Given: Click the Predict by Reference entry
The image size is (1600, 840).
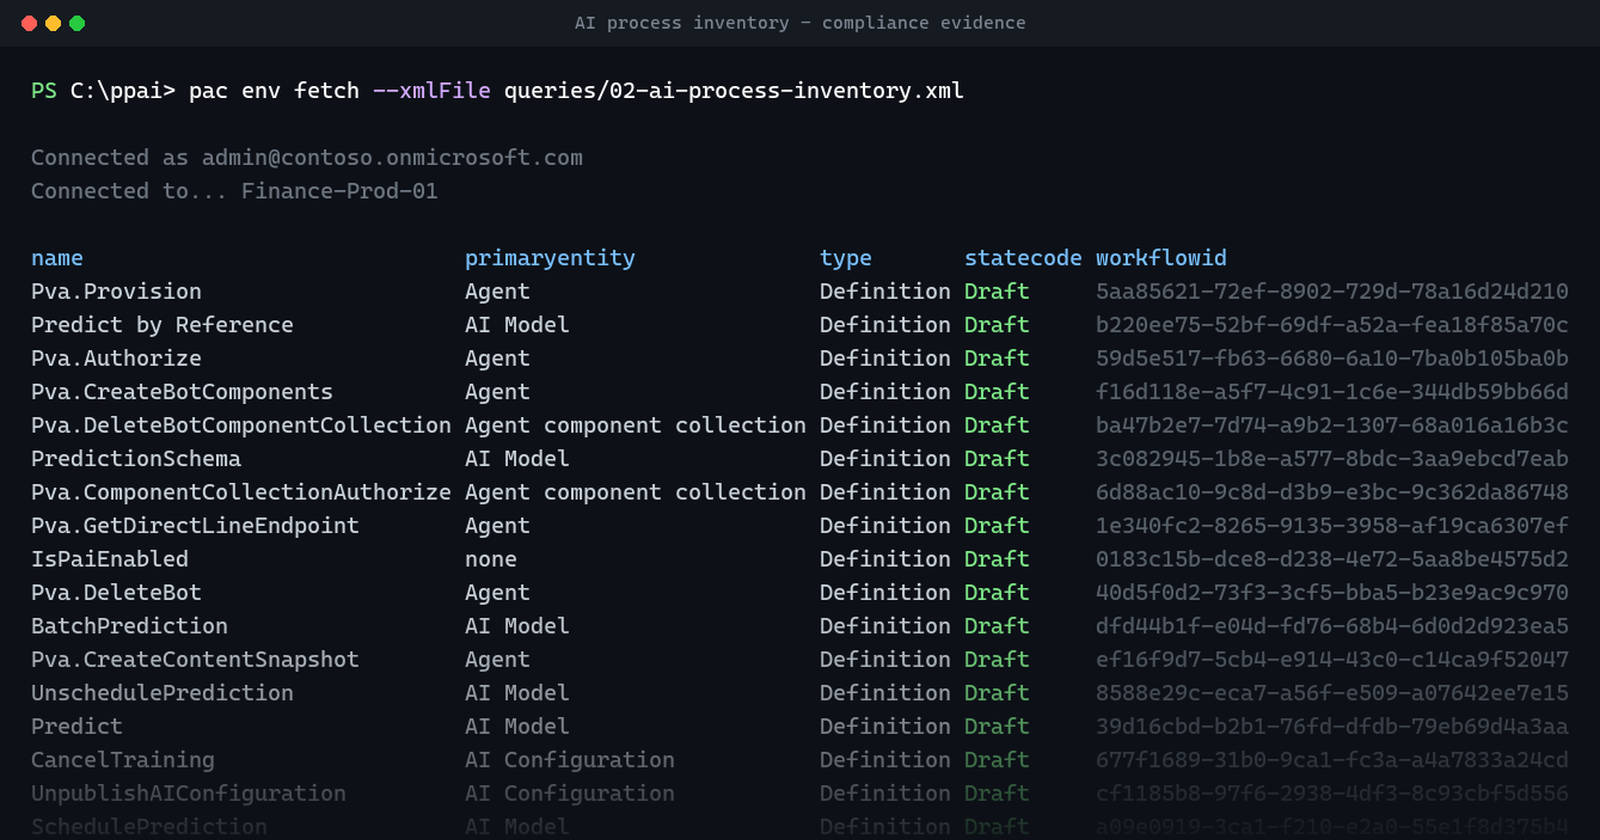Looking at the screenshot, I should coord(162,325).
